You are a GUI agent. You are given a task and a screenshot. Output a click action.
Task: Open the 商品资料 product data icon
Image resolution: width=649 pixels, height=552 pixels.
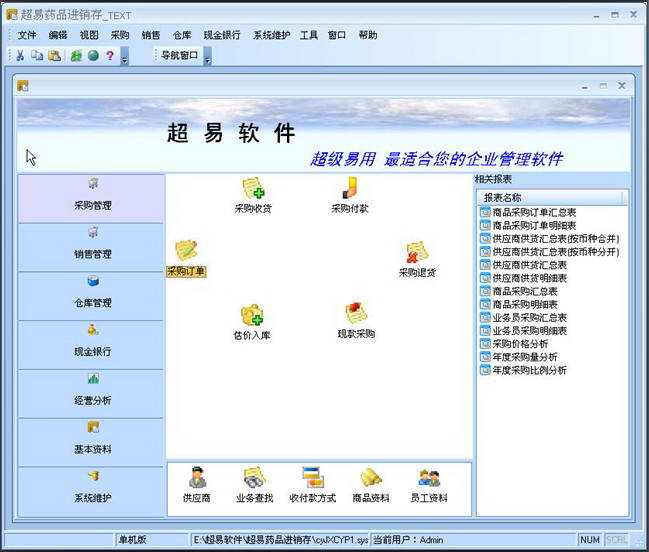371,485
